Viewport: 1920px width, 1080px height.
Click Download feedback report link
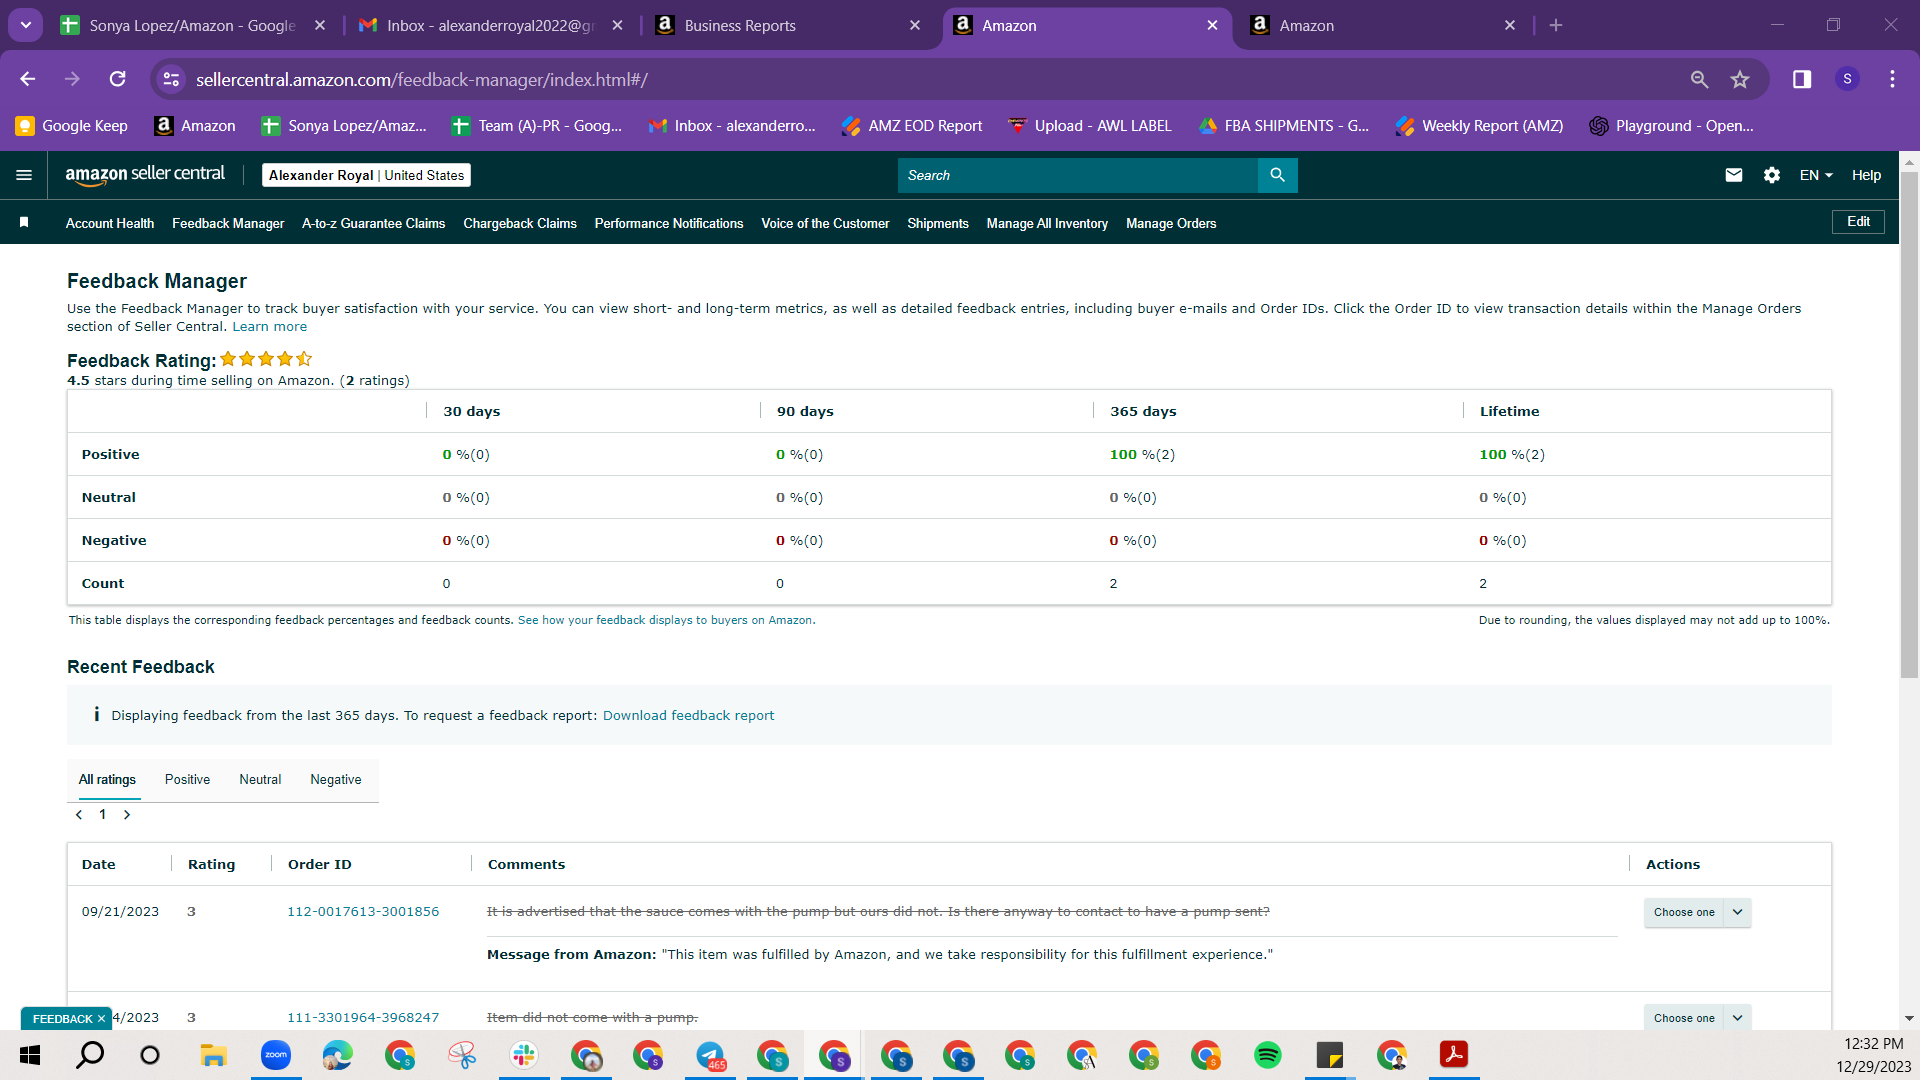688,716
